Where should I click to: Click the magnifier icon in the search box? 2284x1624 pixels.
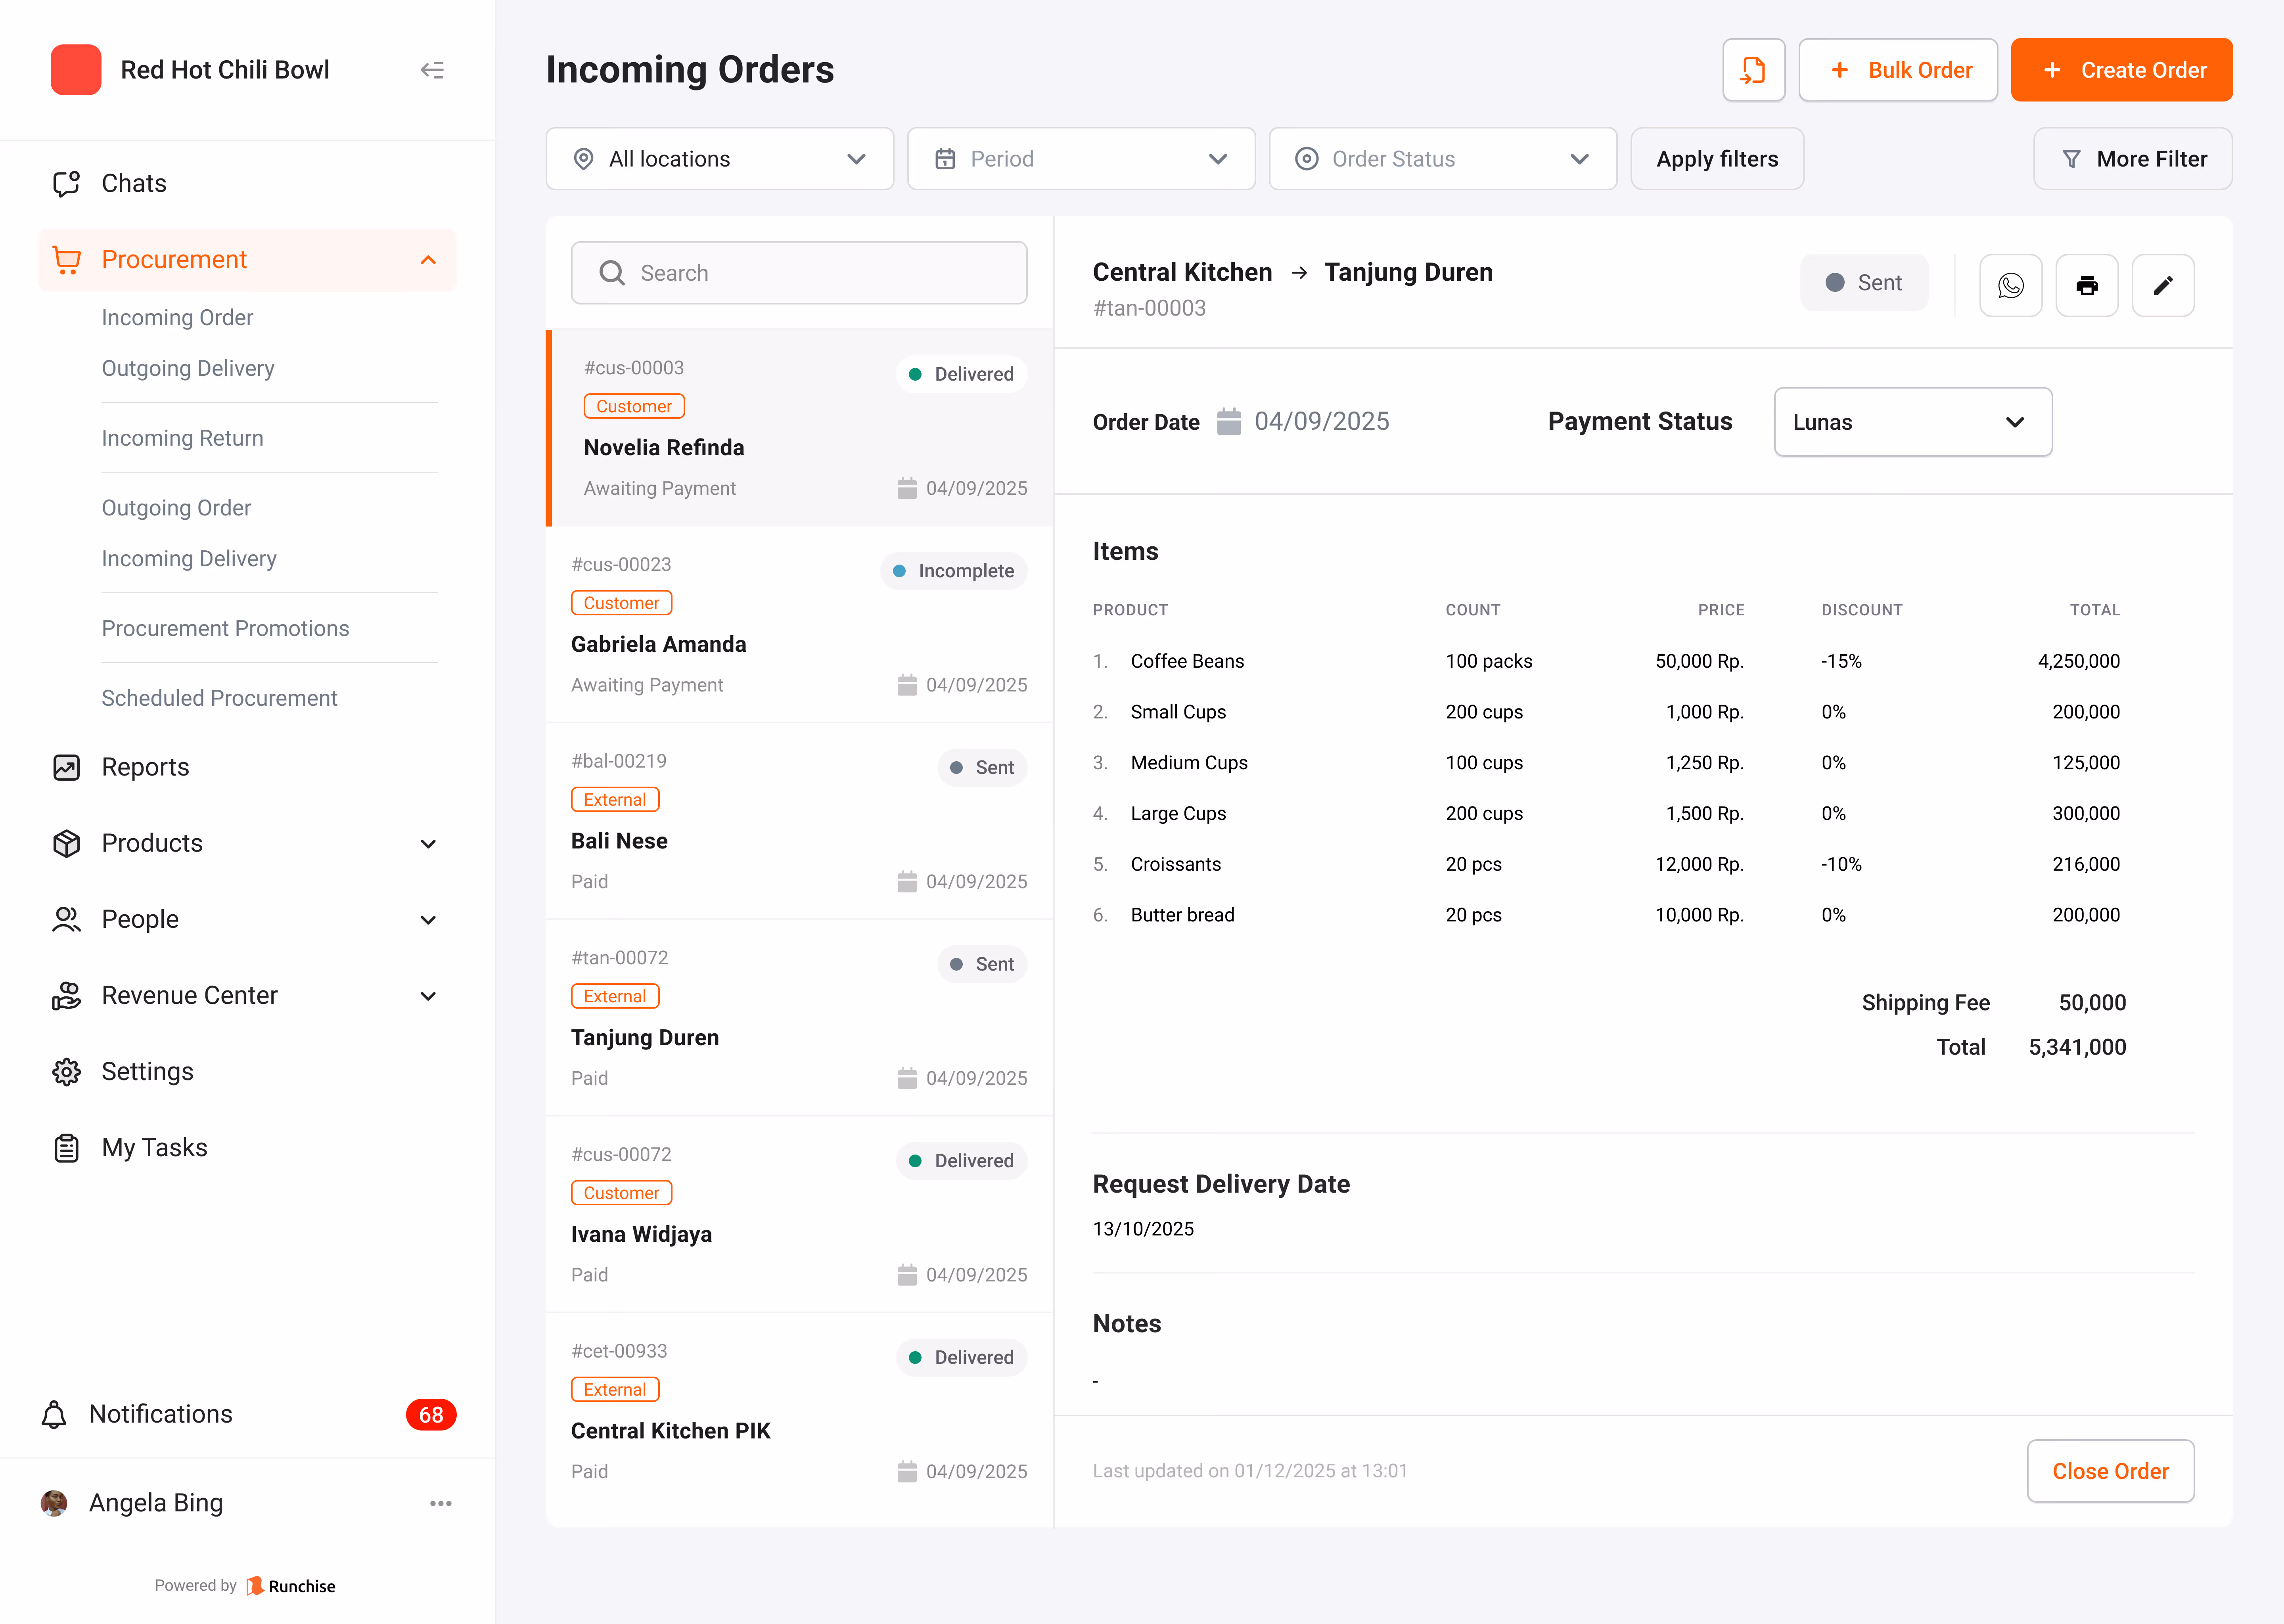point(611,273)
